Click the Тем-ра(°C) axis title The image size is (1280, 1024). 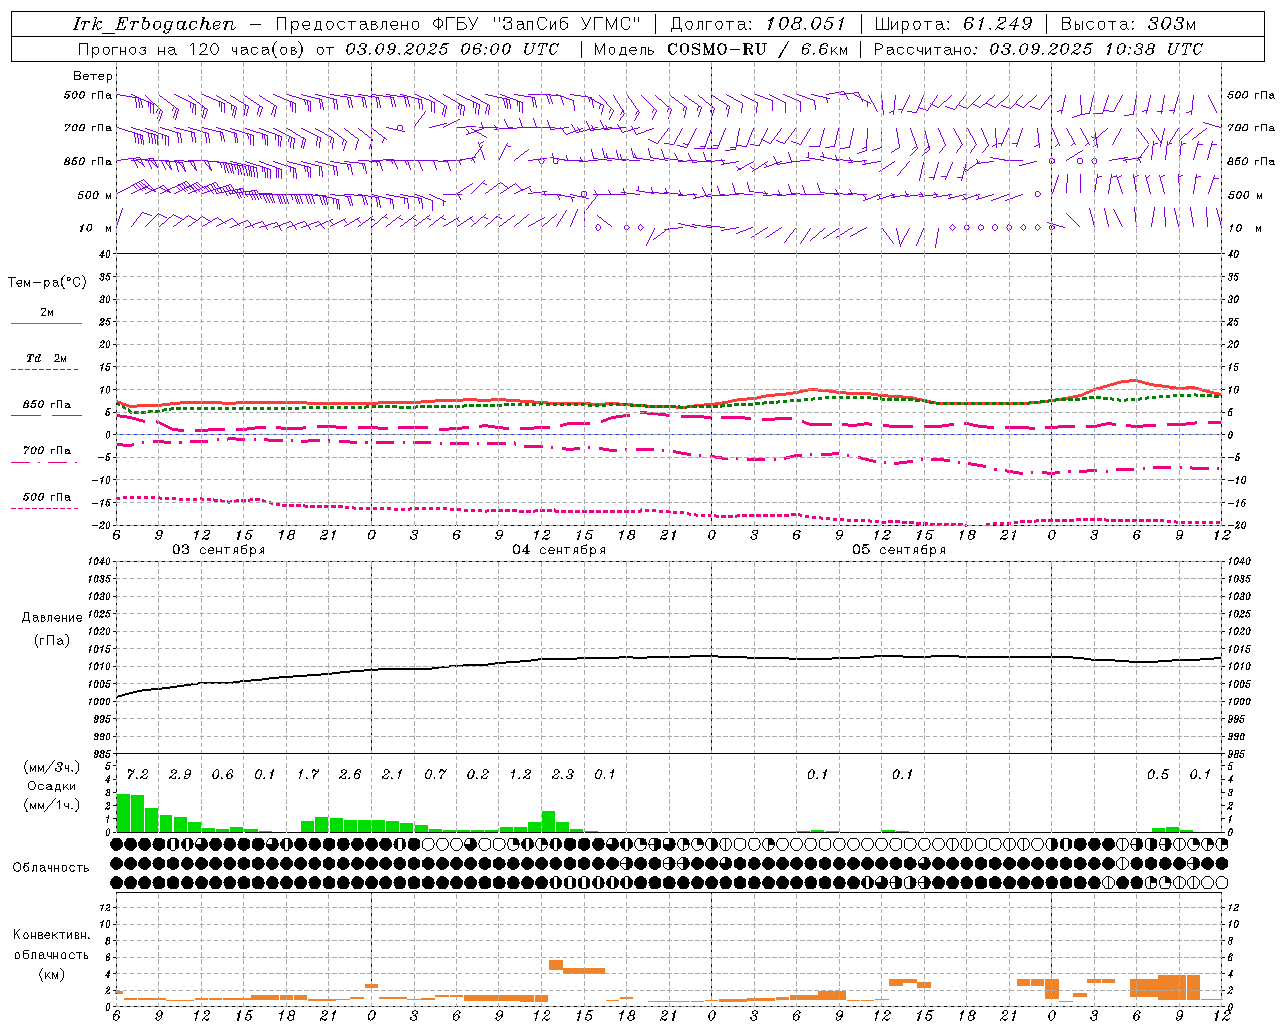coord(47,283)
